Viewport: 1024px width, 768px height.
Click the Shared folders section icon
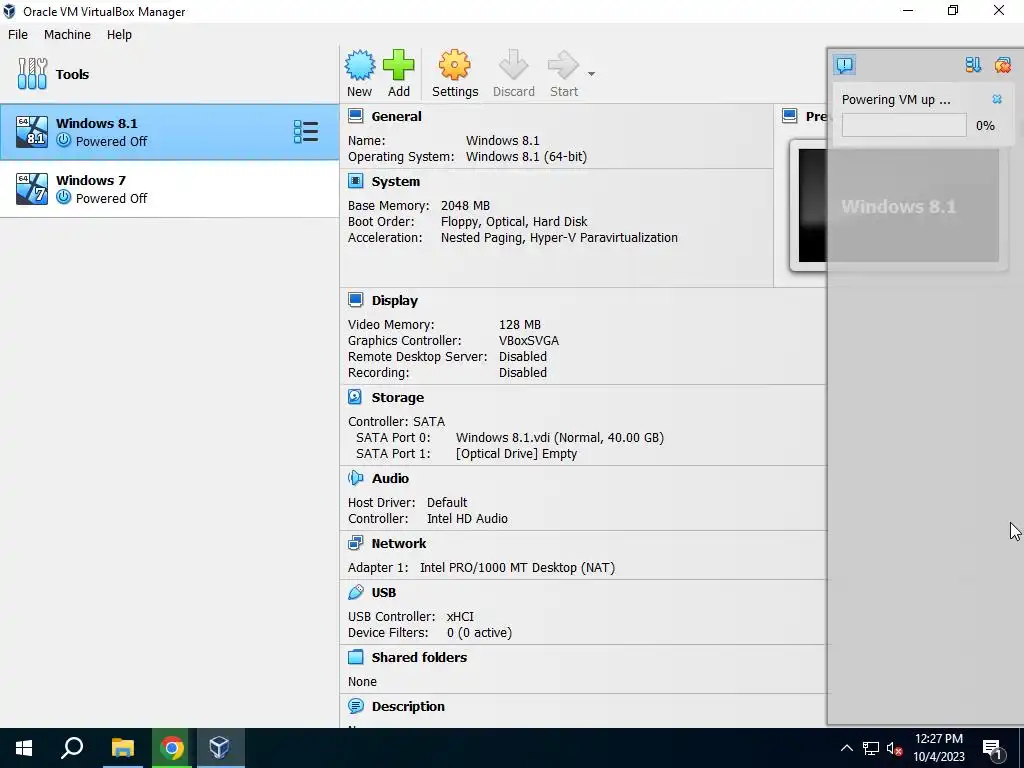click(355, 656)
